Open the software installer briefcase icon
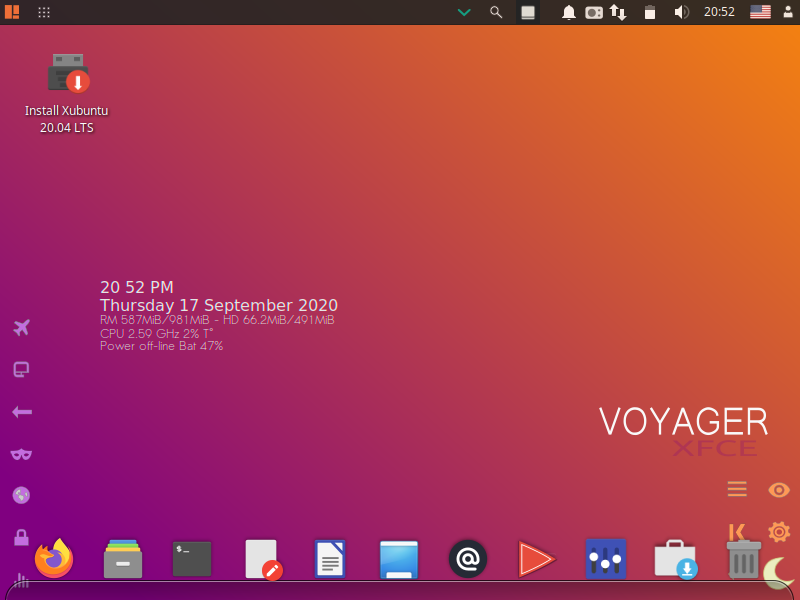The height and width of the screenshot is (600, 800). click(x=674, y=558)
